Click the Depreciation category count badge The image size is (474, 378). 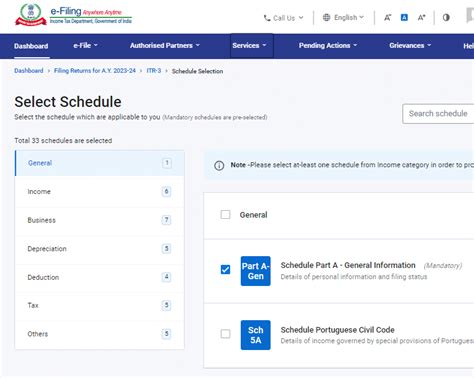click(167, 248)
